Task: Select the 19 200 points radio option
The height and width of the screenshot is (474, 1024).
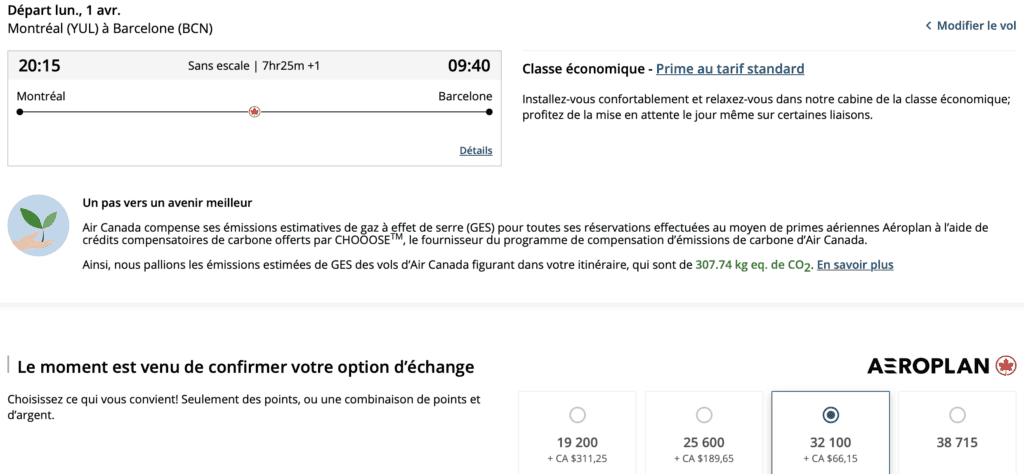Action: pos(577,415)
